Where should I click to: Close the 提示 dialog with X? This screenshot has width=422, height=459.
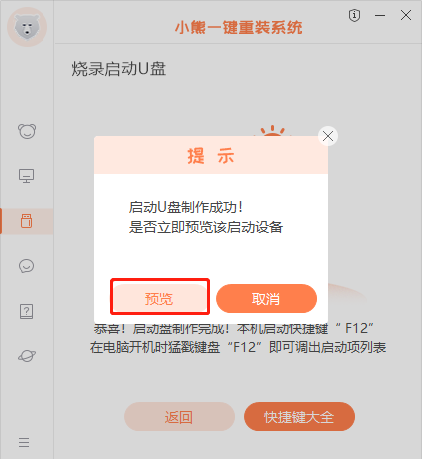(328, 136)
